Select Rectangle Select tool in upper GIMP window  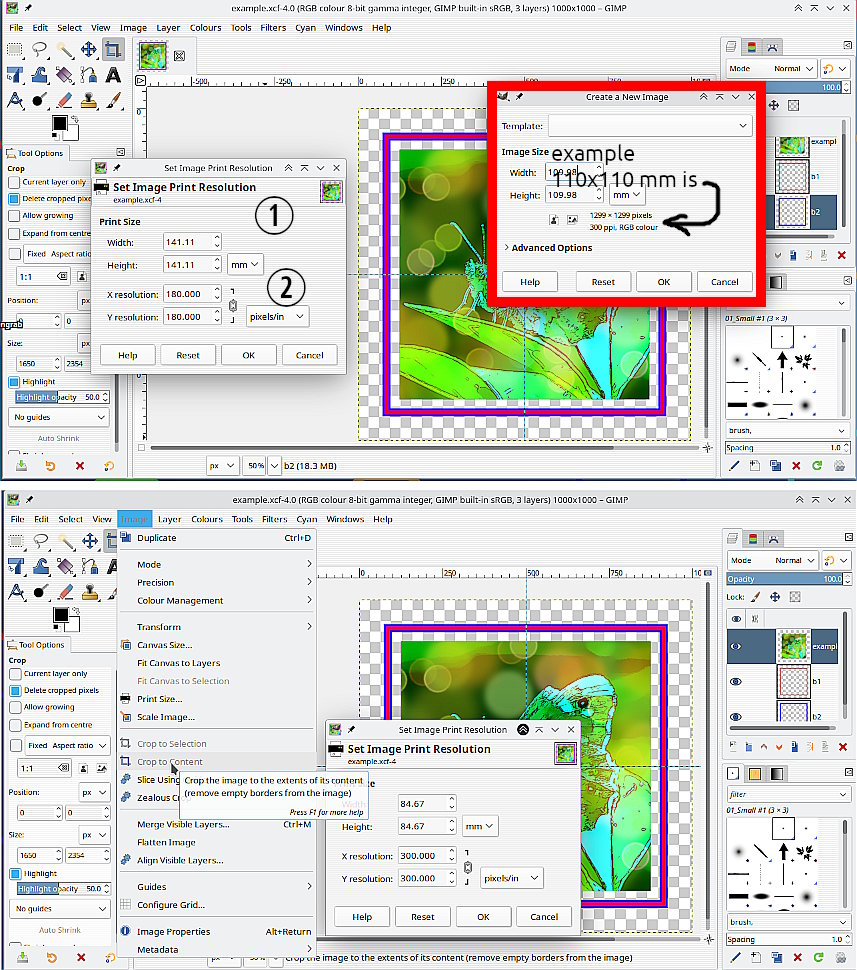[15, 49]
